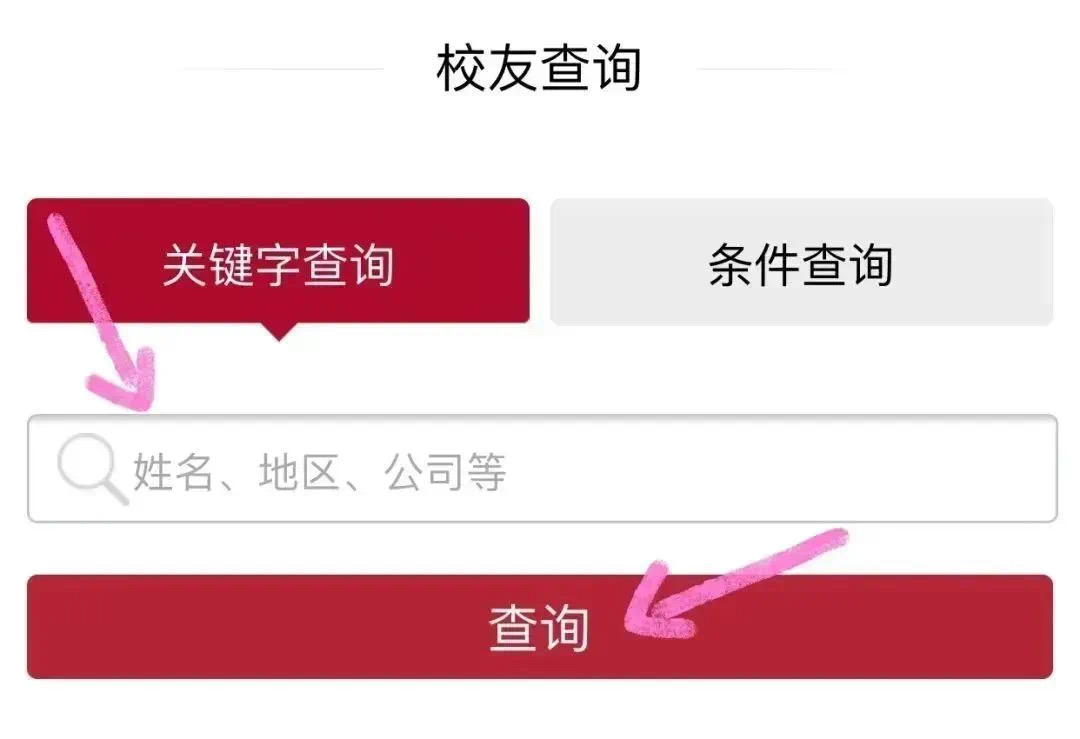Switch to the 关键字查询 tab
The image size is (1080, 739).
pos(278,260)
